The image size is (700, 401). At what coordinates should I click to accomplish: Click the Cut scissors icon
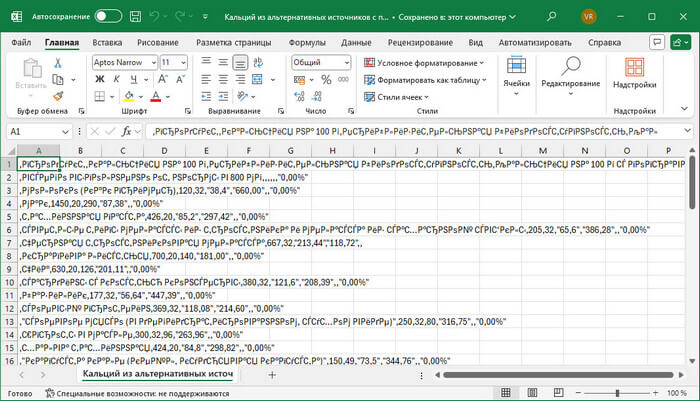point(57,62)
